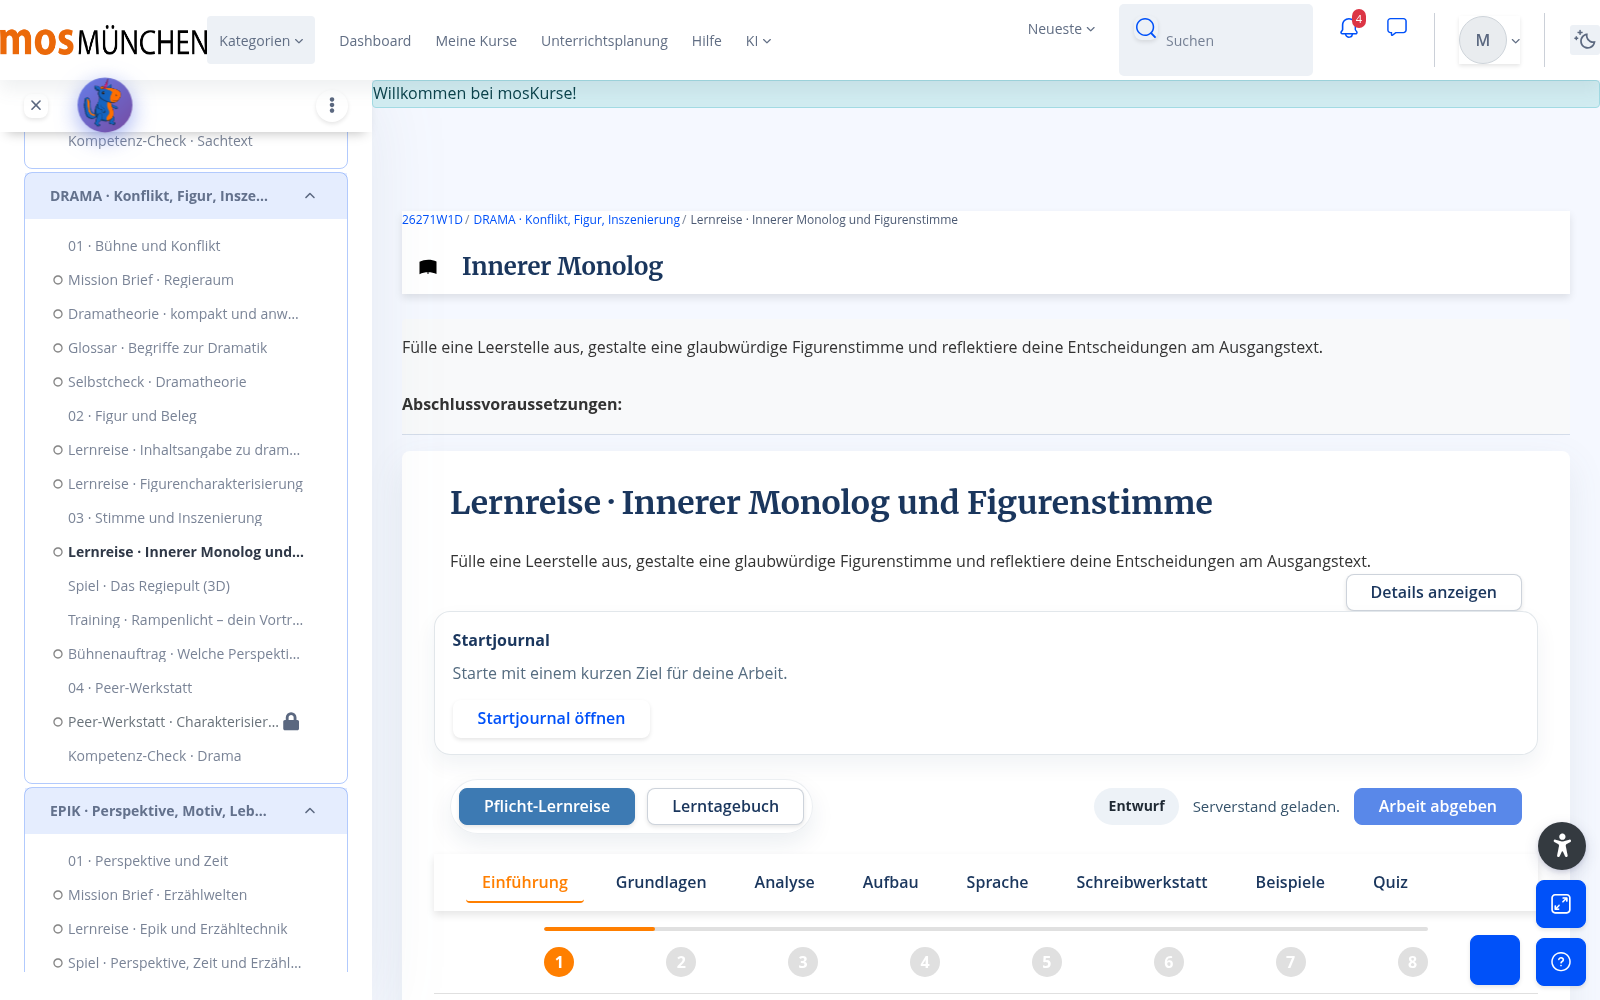Toggle completion circle for Mission Brief · Regieraum

[x=58, y=280]
